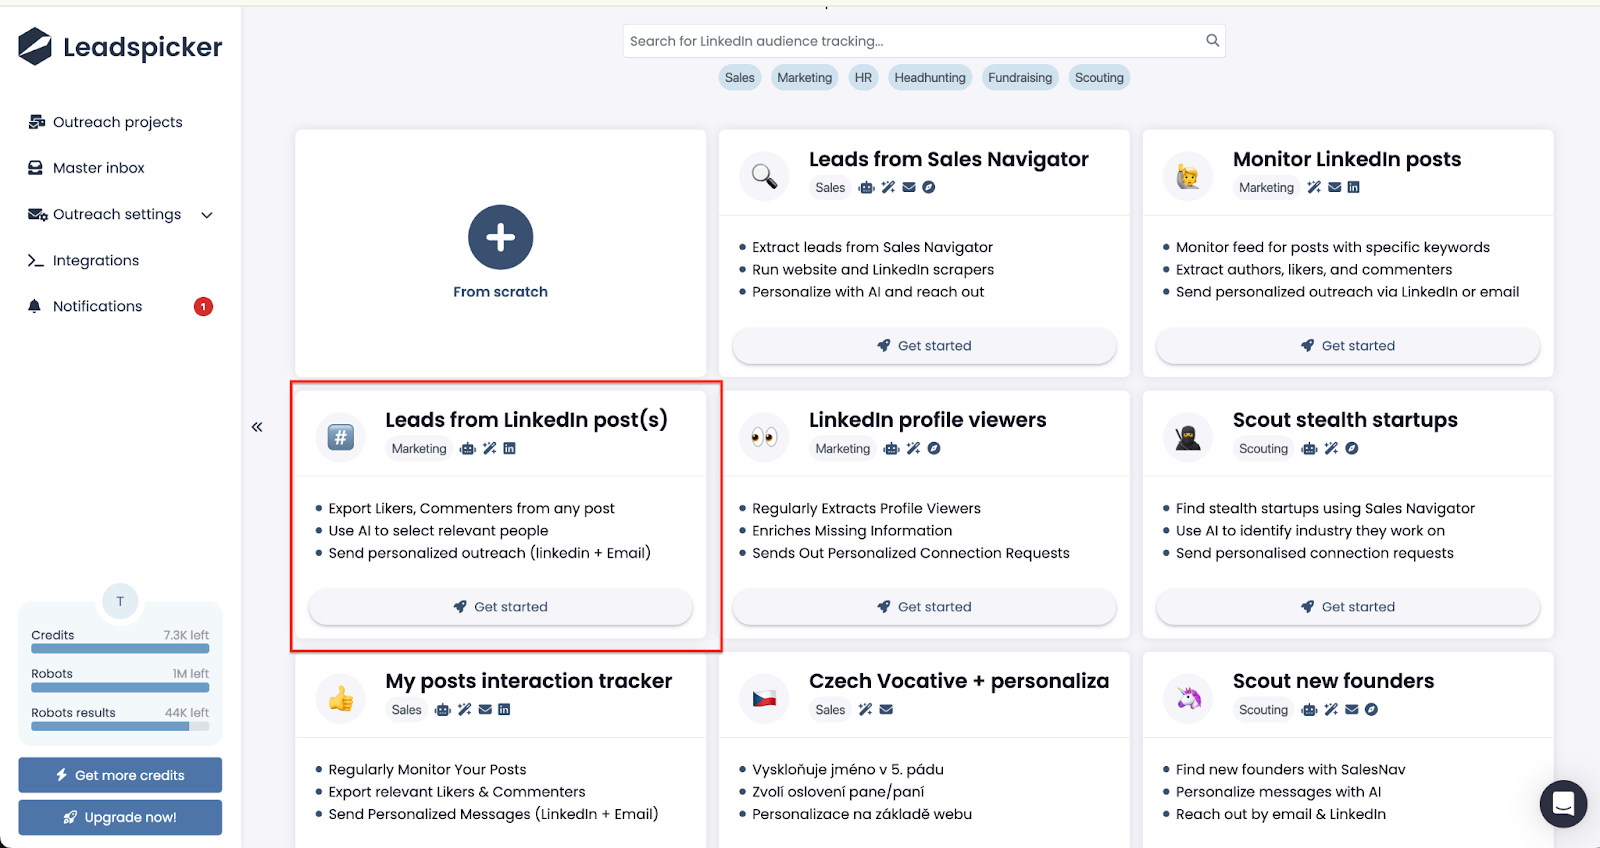The width and height of the screenshot is (1600, 848).
Task: Open Leads from Sales Navigator title
Action: (x=948, y=159)
